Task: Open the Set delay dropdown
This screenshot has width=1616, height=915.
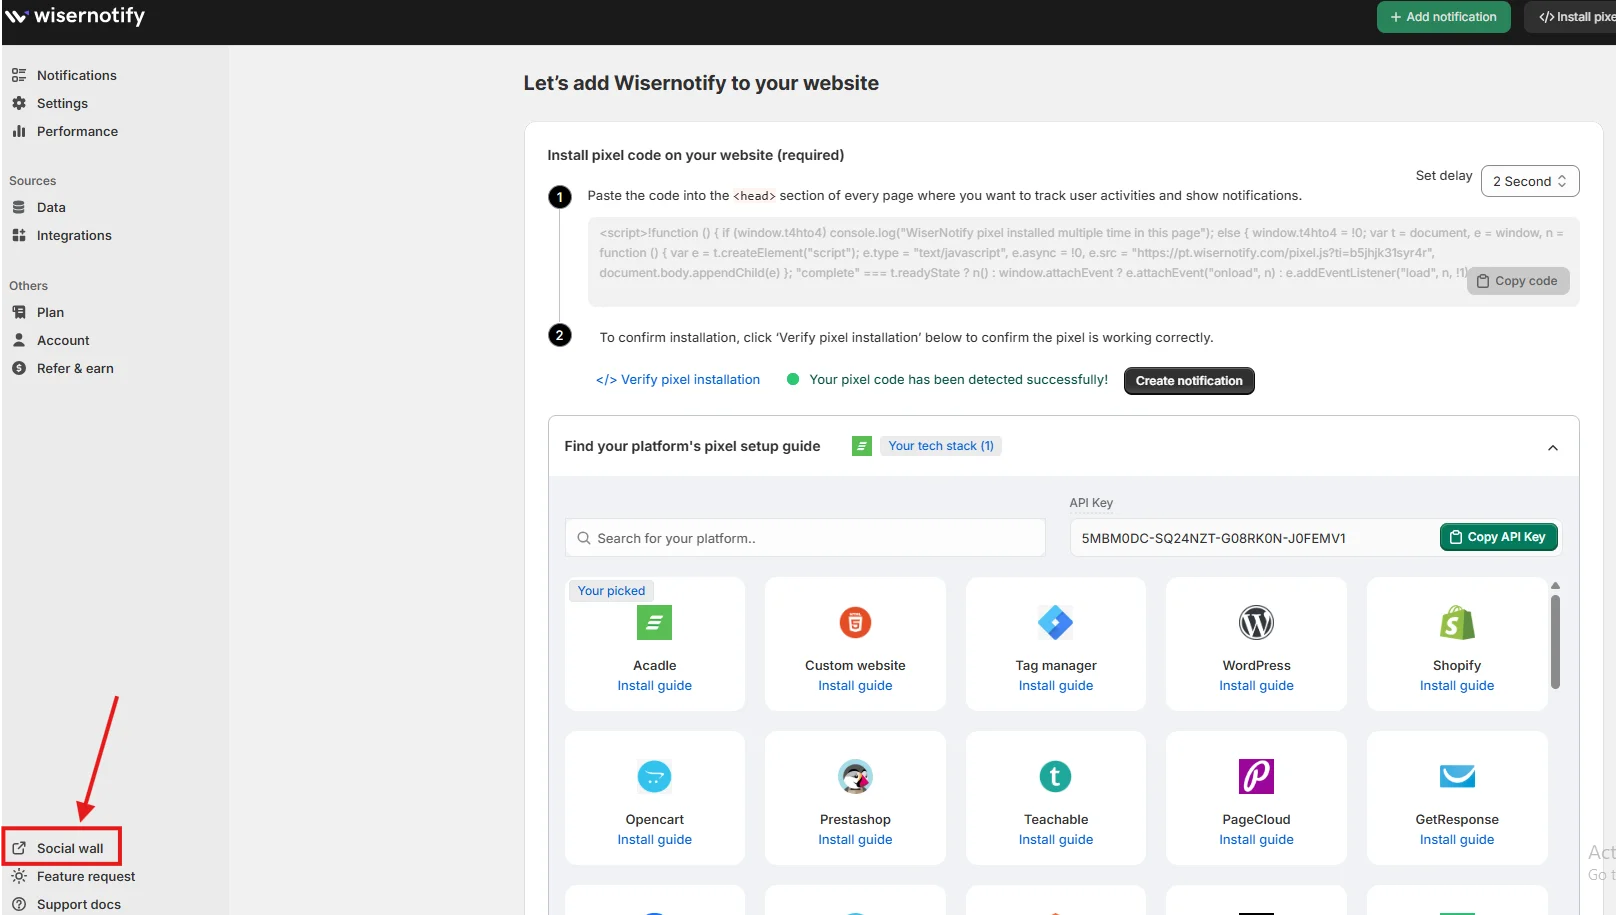Action: point(1529,181)
